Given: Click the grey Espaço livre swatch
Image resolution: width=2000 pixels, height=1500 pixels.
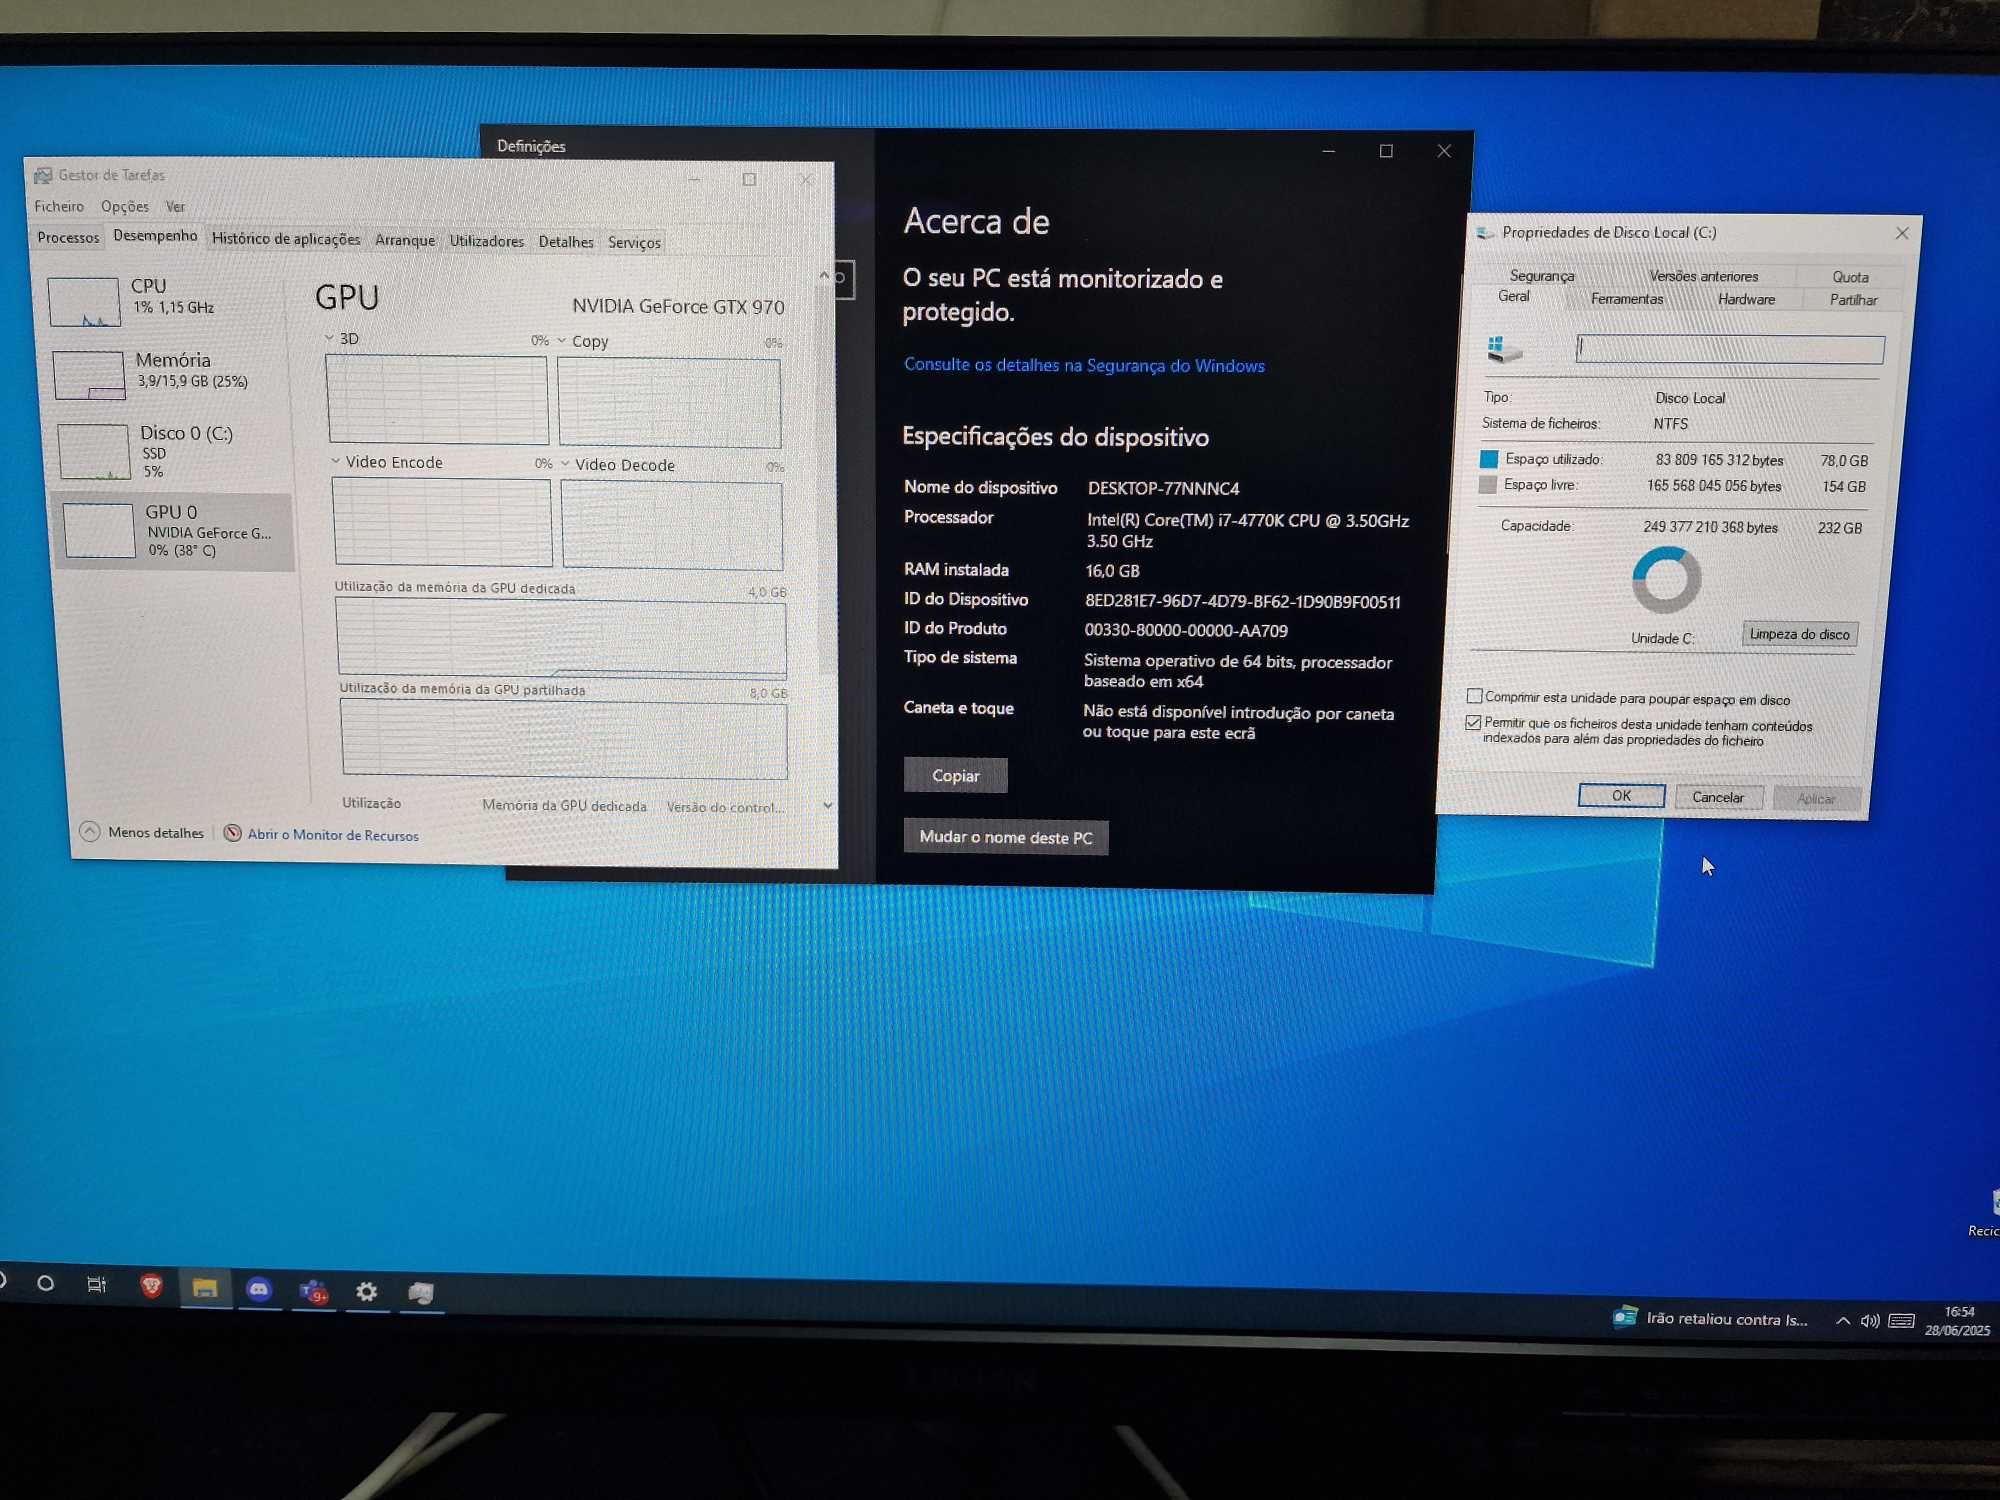Looking at the screenshot, I should click(1488, 485).
